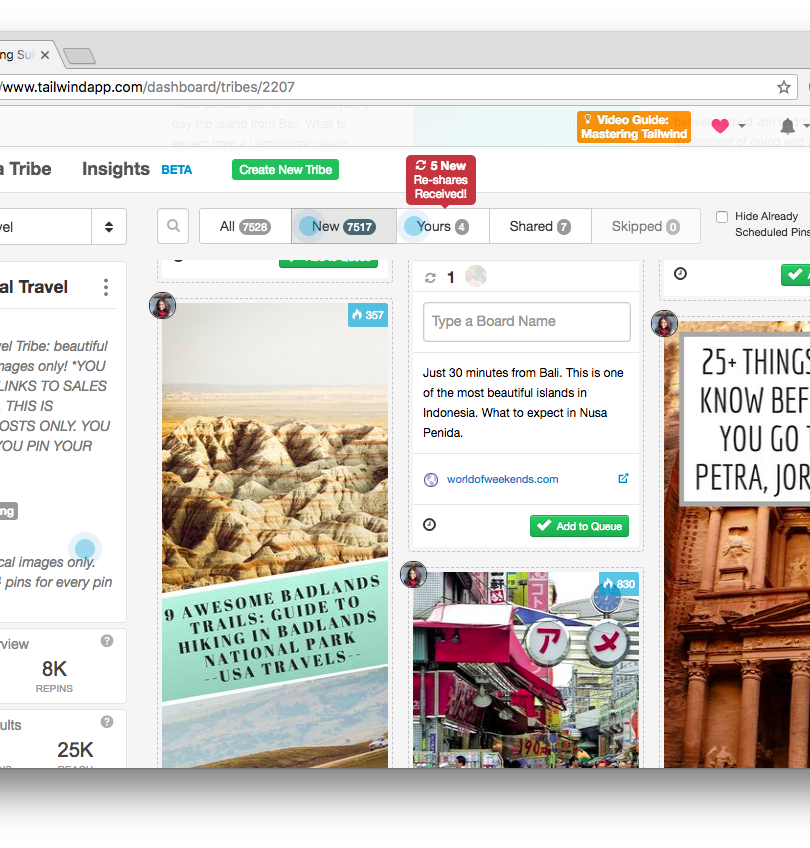Close the browser tab
The height and width of the screenshot is (848, 810).
45,55
